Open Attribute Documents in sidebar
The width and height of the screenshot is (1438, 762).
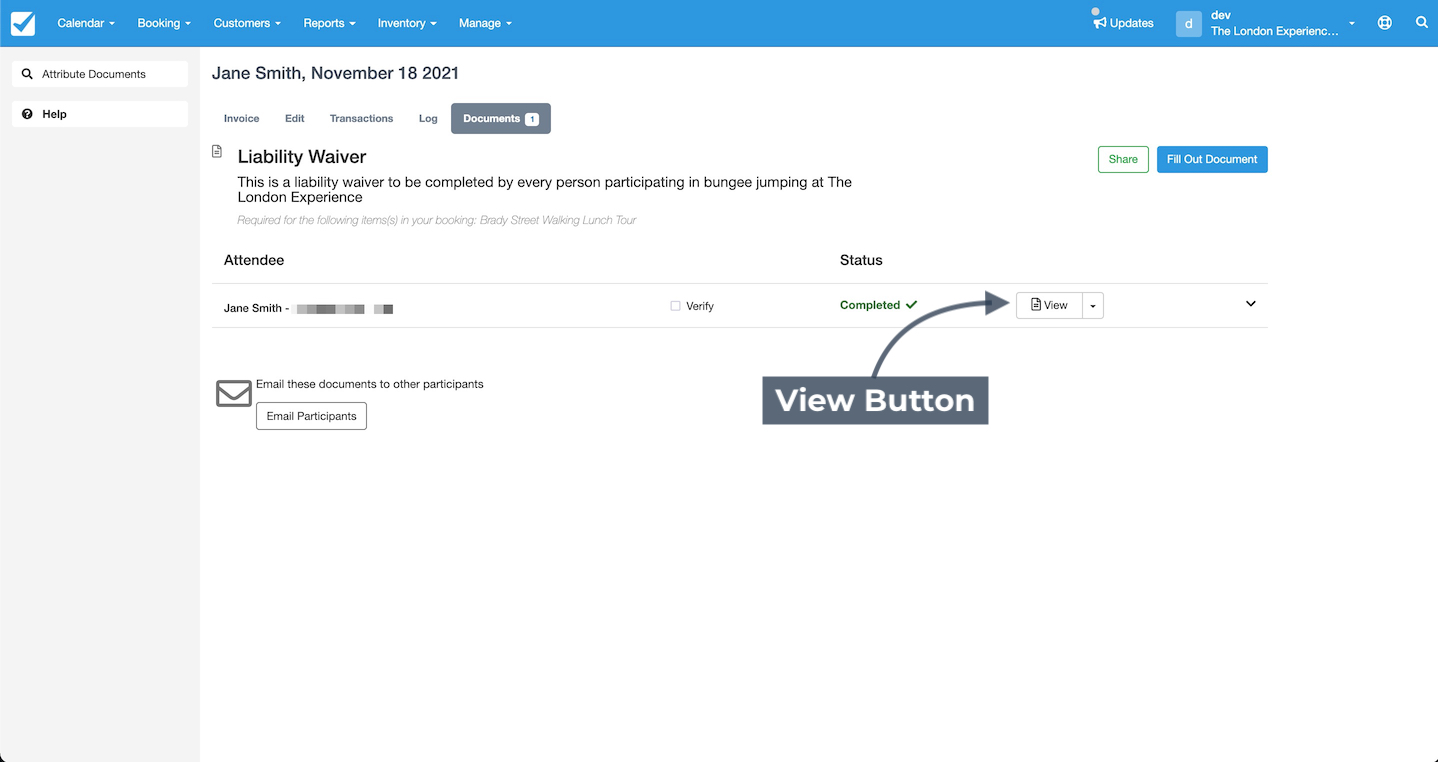(x=100, y=74)
